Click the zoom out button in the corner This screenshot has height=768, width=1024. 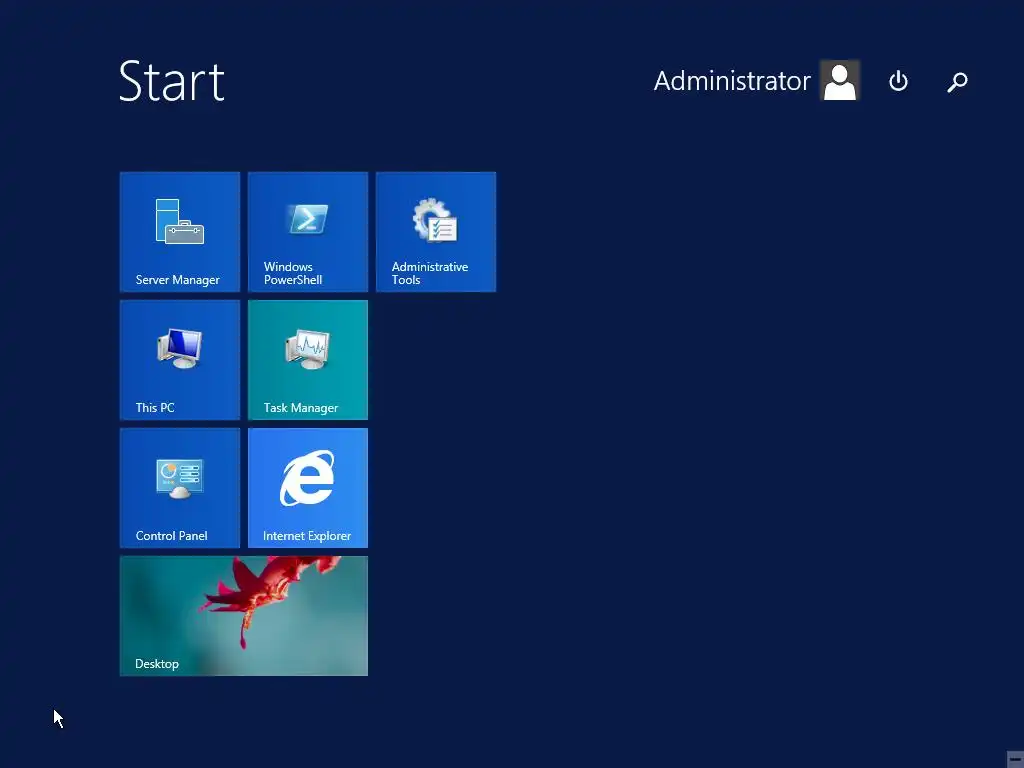[1015, 759]
